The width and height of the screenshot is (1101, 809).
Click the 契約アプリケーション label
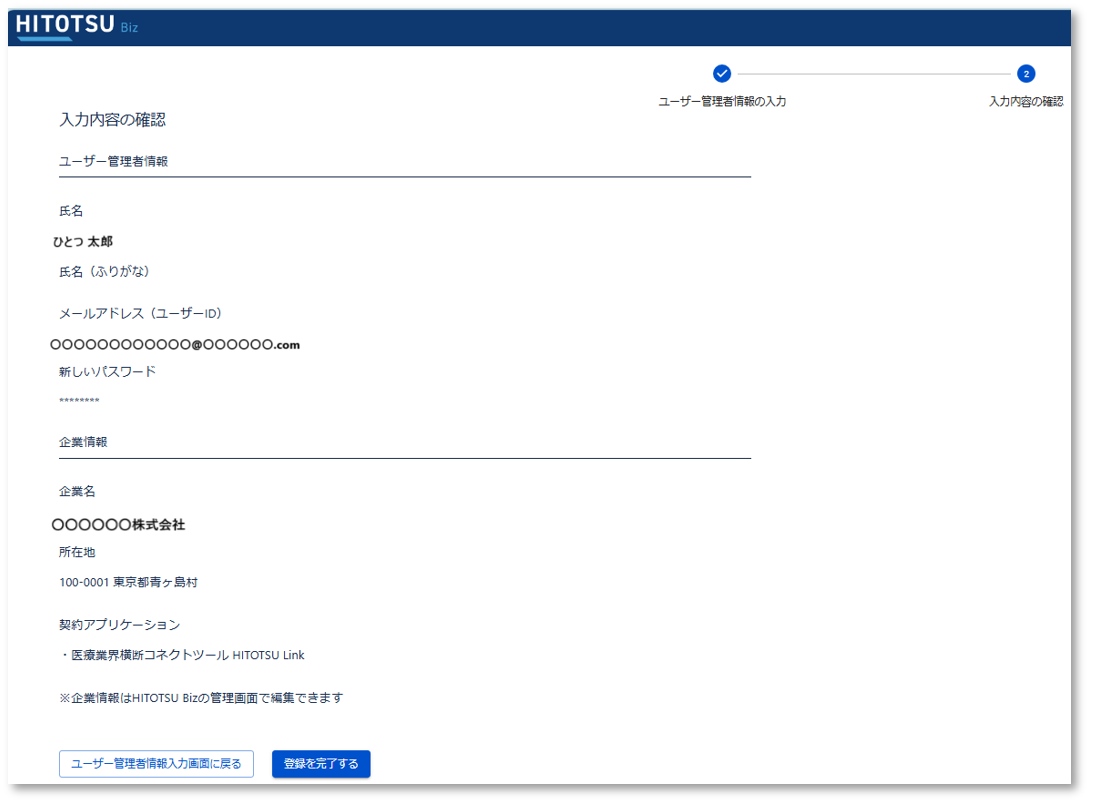pos(119,625)
